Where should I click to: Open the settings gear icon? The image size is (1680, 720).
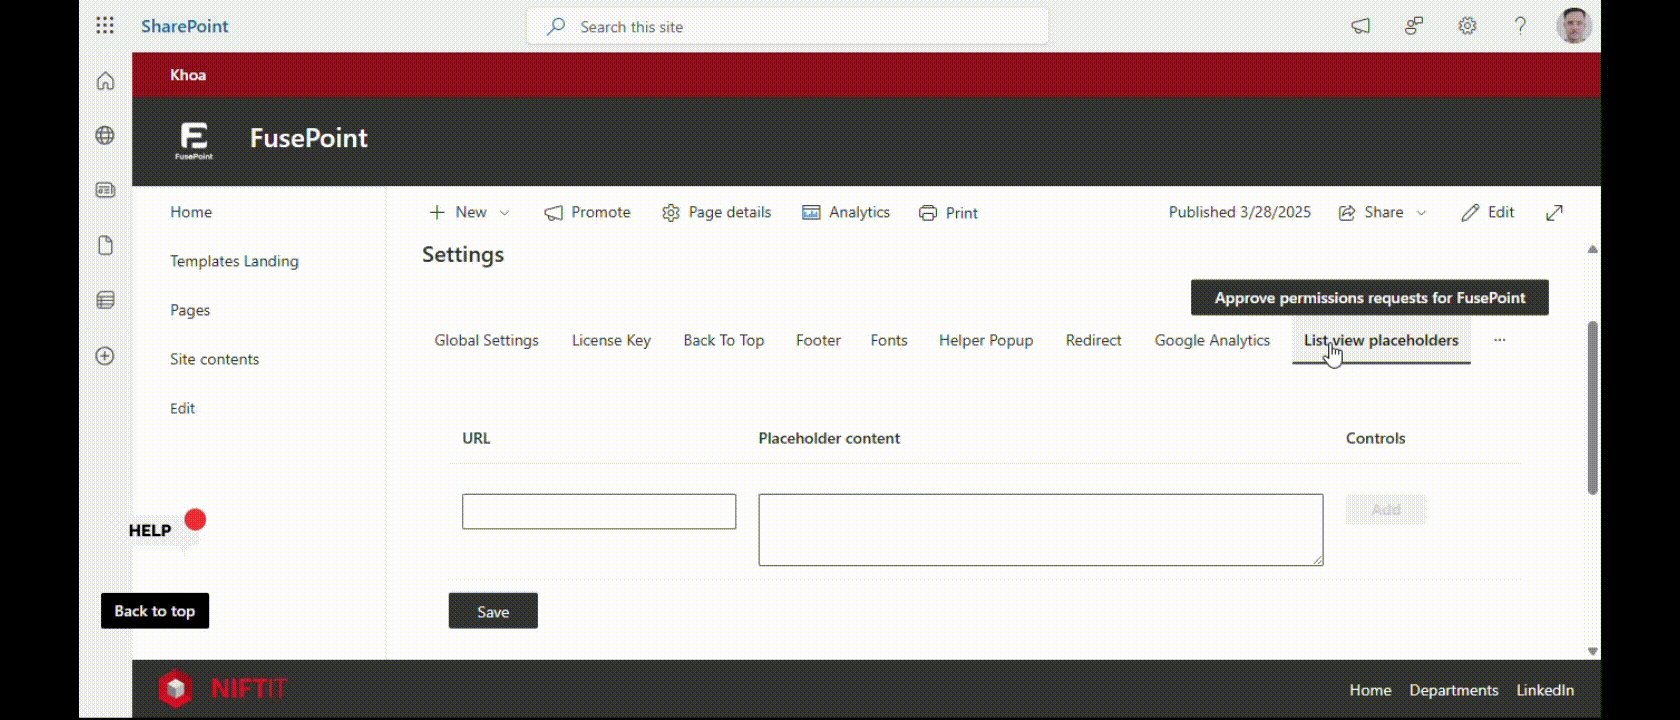pyautogui.click(x=1467, y=26)
